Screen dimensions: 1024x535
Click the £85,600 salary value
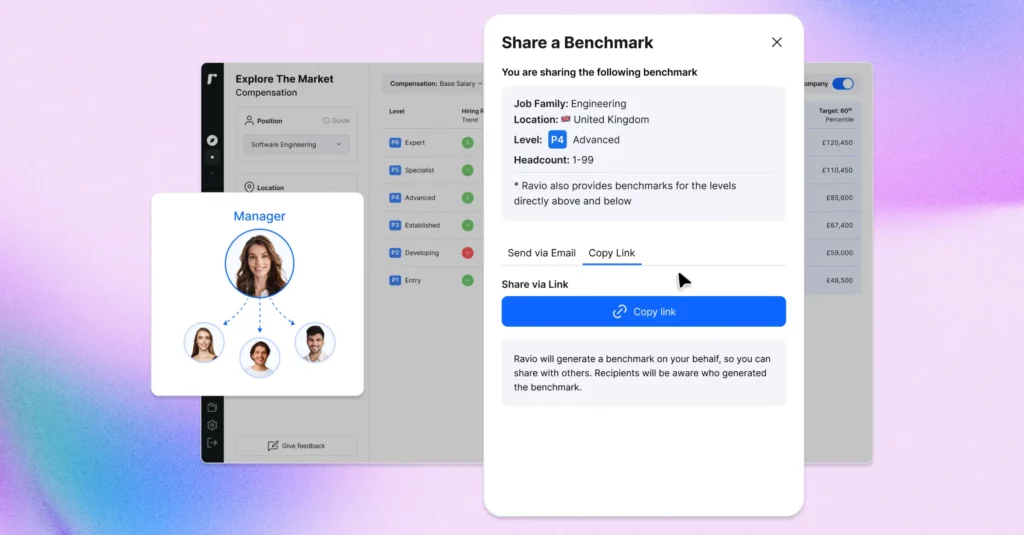click(839, 197)
